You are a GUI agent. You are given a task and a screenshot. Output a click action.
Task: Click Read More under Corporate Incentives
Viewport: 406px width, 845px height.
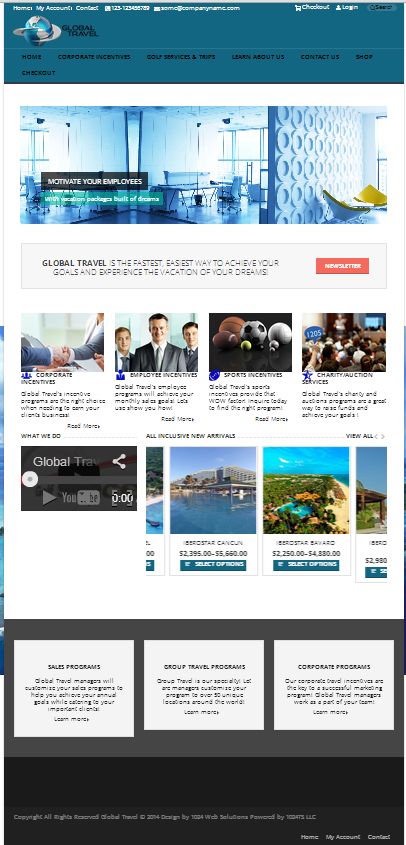coord(84,426)
